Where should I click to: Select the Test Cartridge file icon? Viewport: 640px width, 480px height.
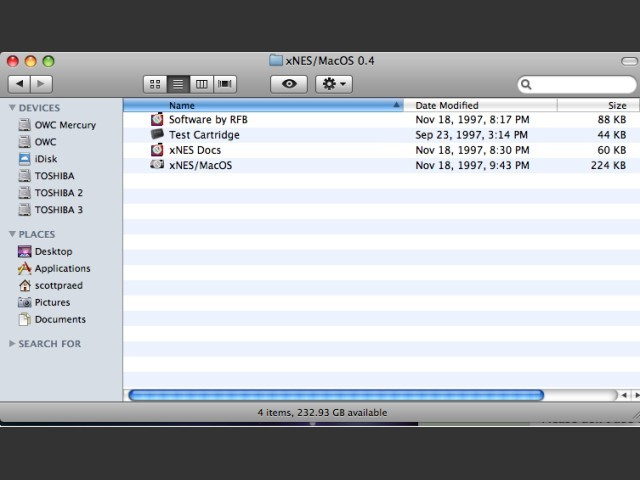coord(157,135)
